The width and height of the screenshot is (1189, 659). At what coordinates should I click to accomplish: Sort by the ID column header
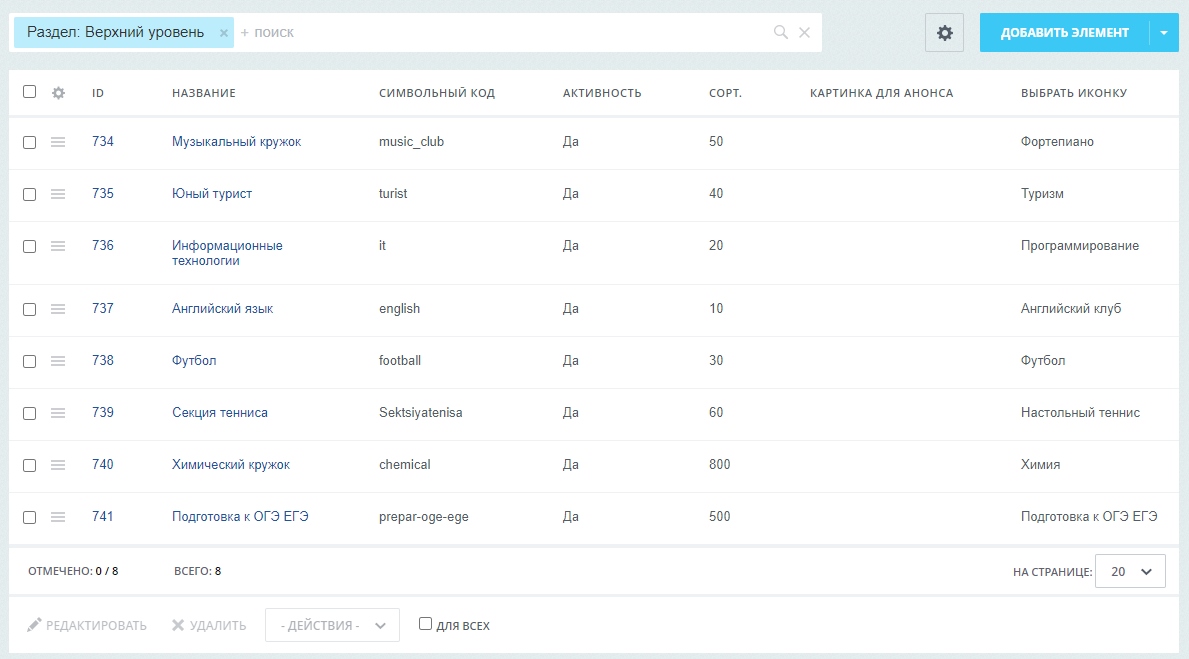[x=98, y=93]
